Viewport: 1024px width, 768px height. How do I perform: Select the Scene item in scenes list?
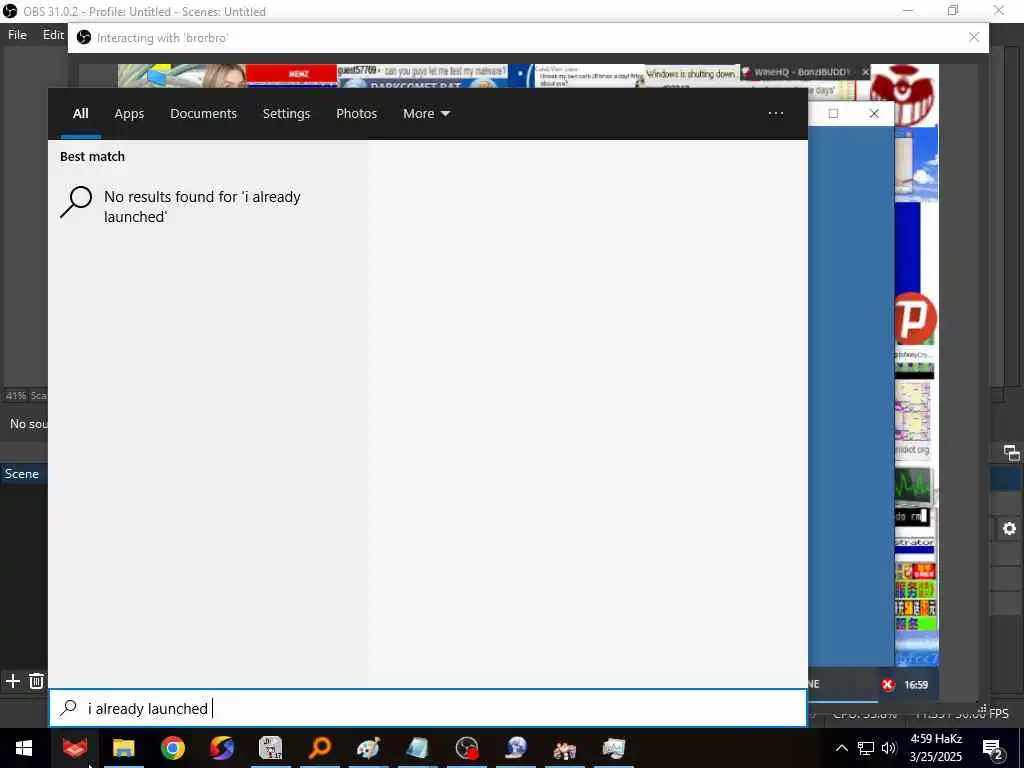coord(22,474)
